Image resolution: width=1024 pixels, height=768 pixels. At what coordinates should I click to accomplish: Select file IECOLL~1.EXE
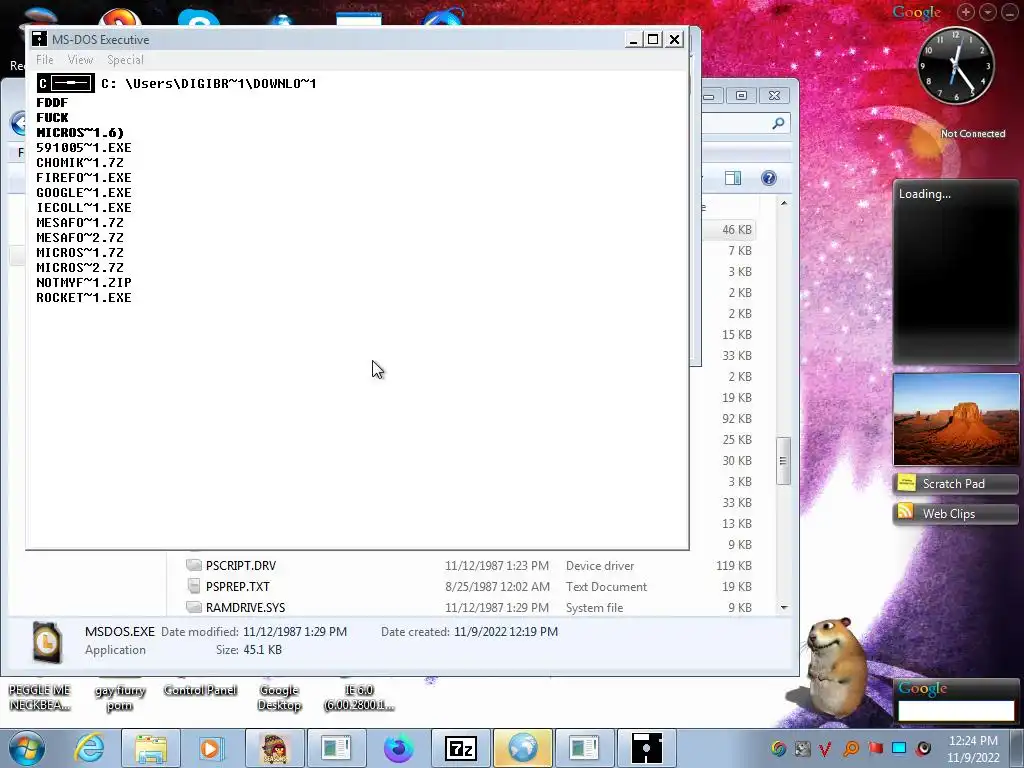pos(84,208)
